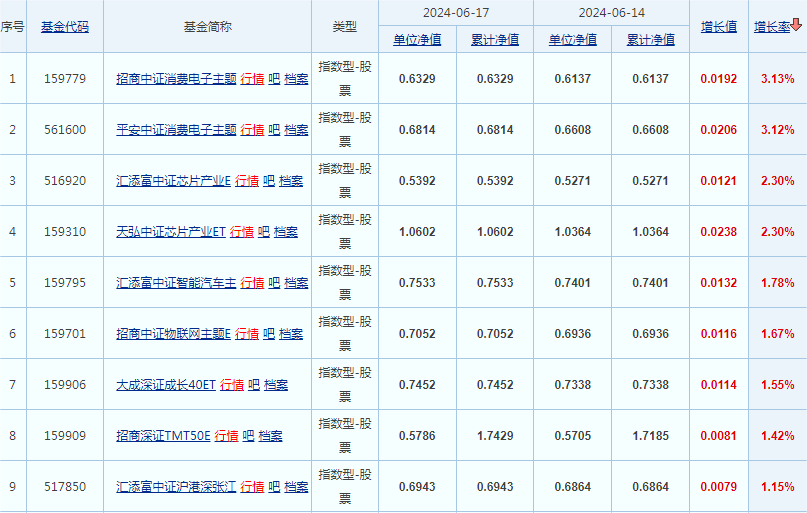Click cumulative value 1.7429

(x=495, y=435)
